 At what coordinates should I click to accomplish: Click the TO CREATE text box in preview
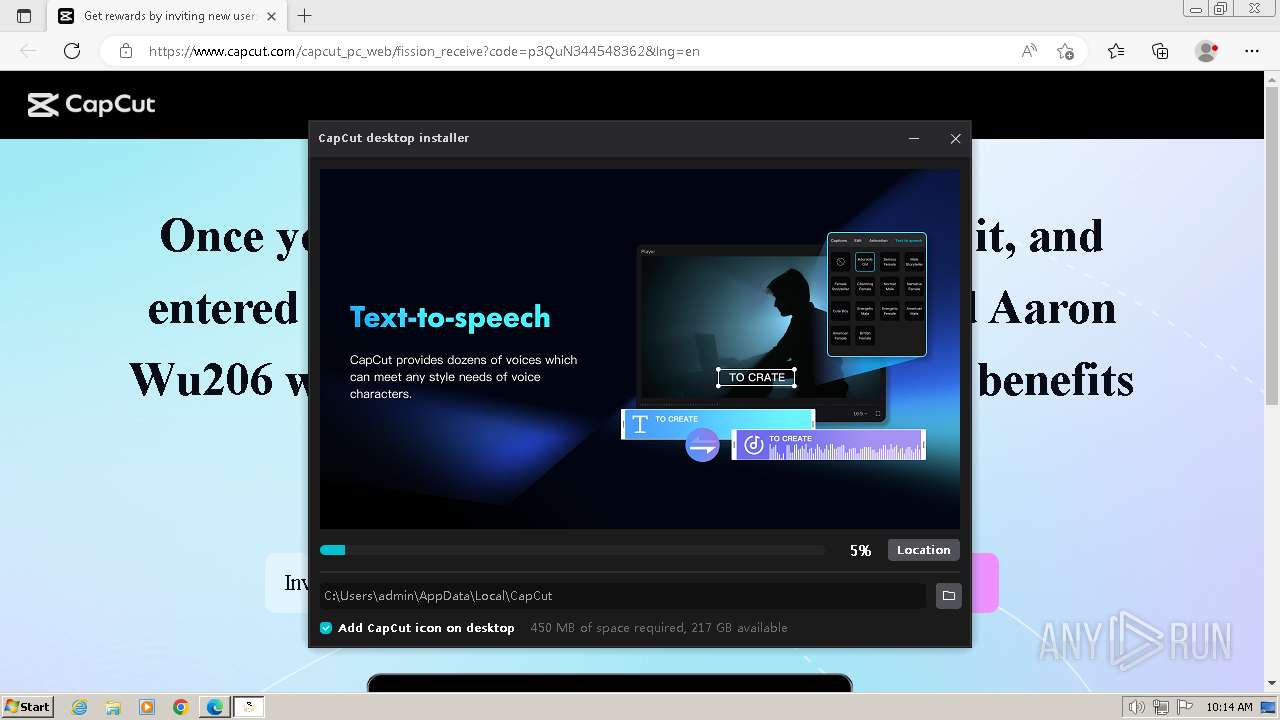coord(757,378)
